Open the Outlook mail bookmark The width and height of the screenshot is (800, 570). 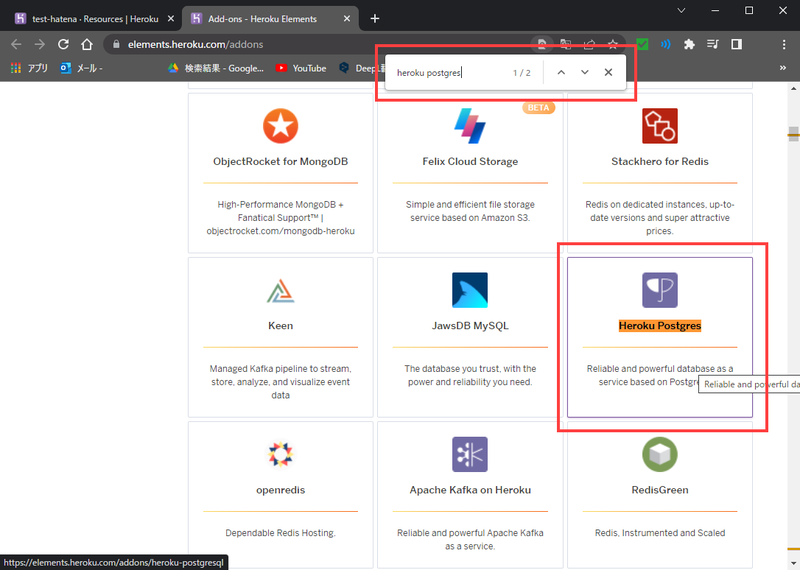tap(82, 68)
